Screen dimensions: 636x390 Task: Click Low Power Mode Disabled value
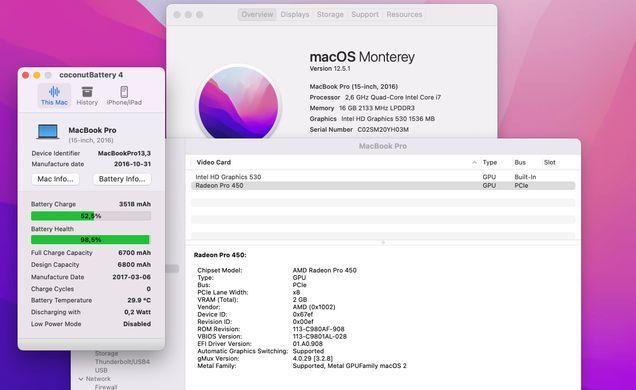[137, 324]
